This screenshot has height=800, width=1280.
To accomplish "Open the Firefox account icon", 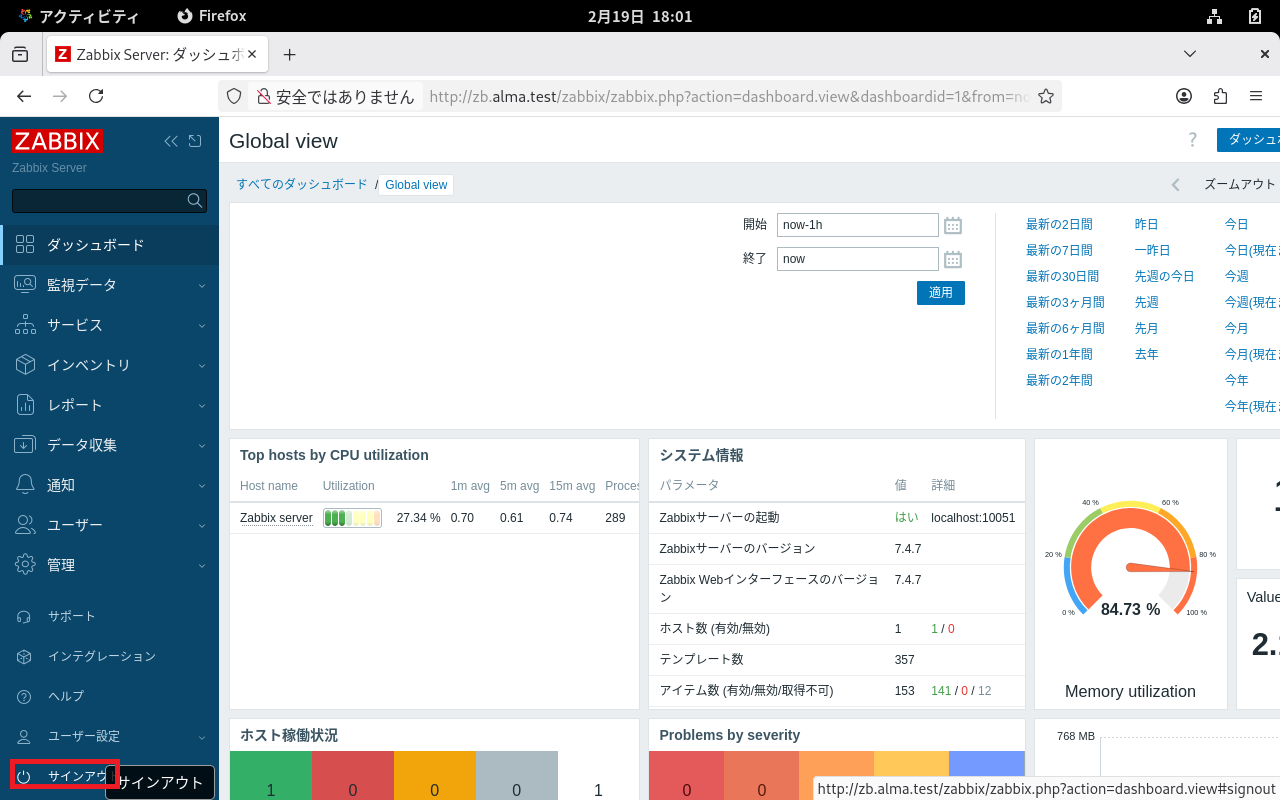I will tap(1184, 96).
